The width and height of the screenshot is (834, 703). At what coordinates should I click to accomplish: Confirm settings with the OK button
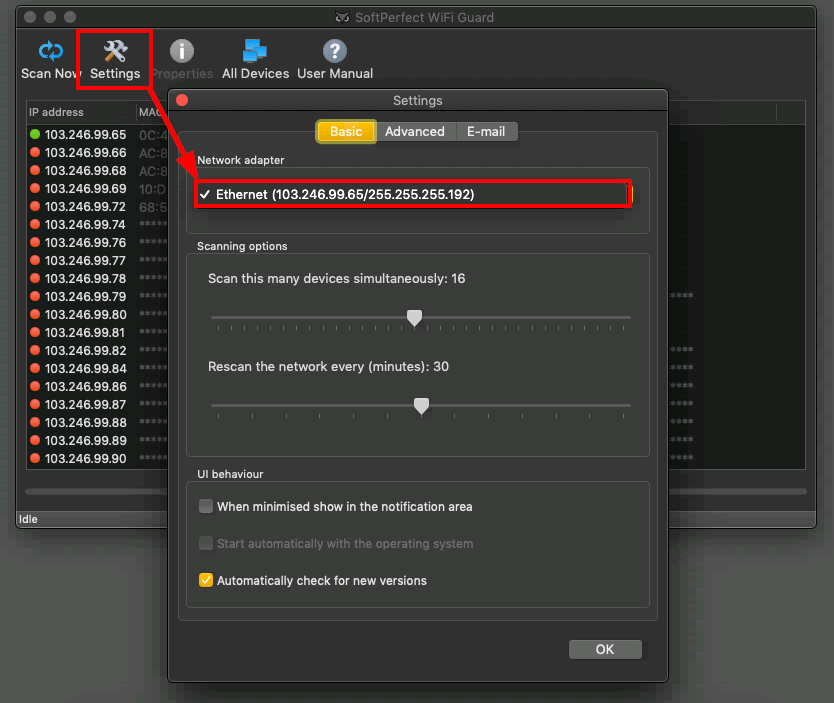(605, 649)
